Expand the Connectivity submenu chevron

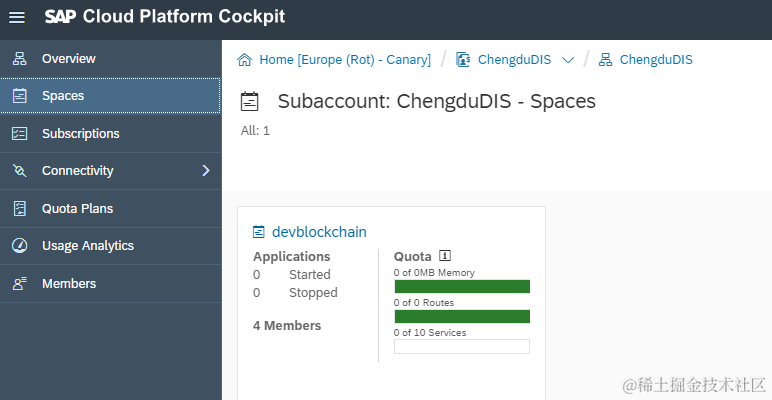pyautogui.click(x=206, y=170)
